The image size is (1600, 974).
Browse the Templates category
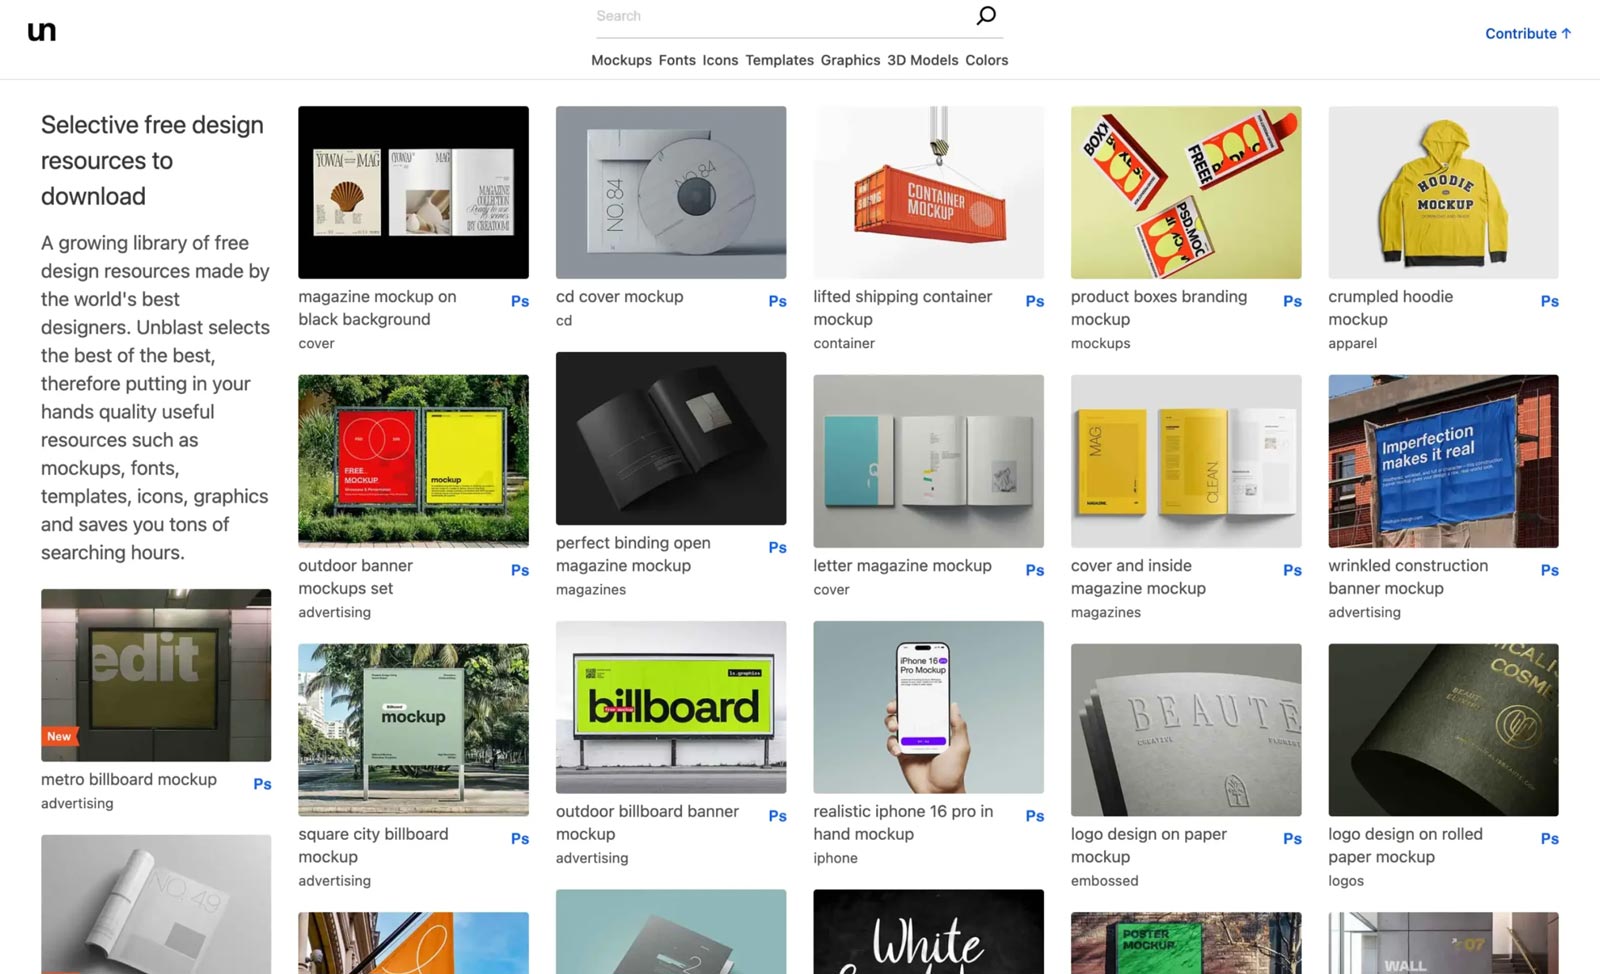pos(779,60)
